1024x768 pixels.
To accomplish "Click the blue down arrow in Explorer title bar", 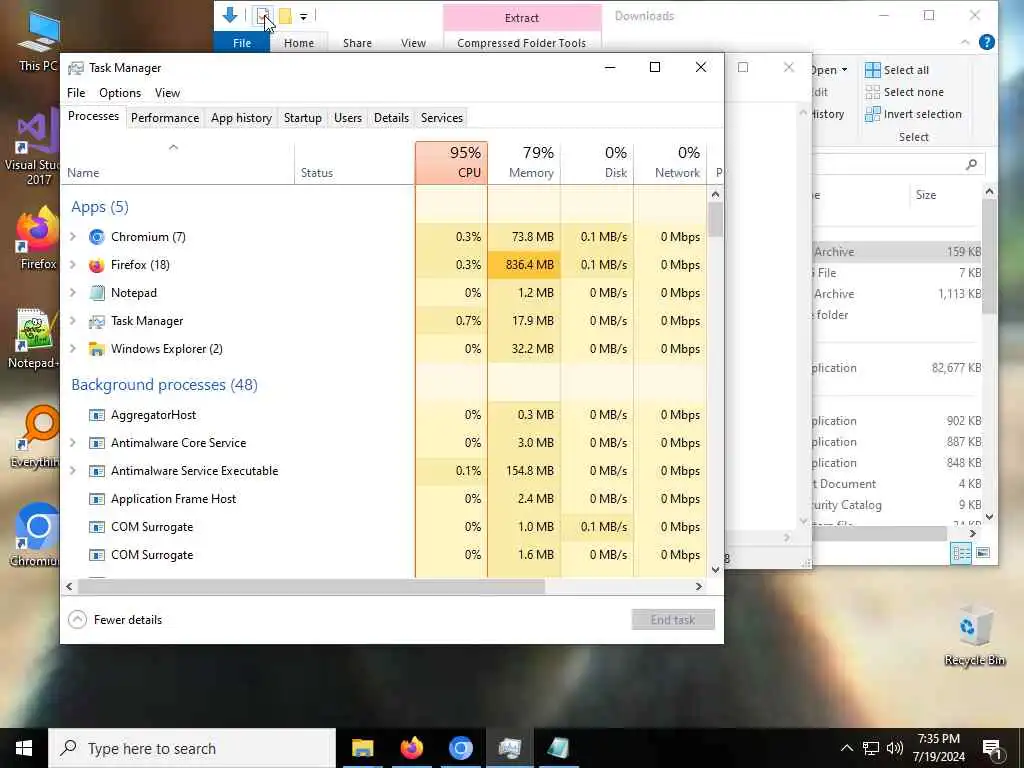I will pos(230,15).
